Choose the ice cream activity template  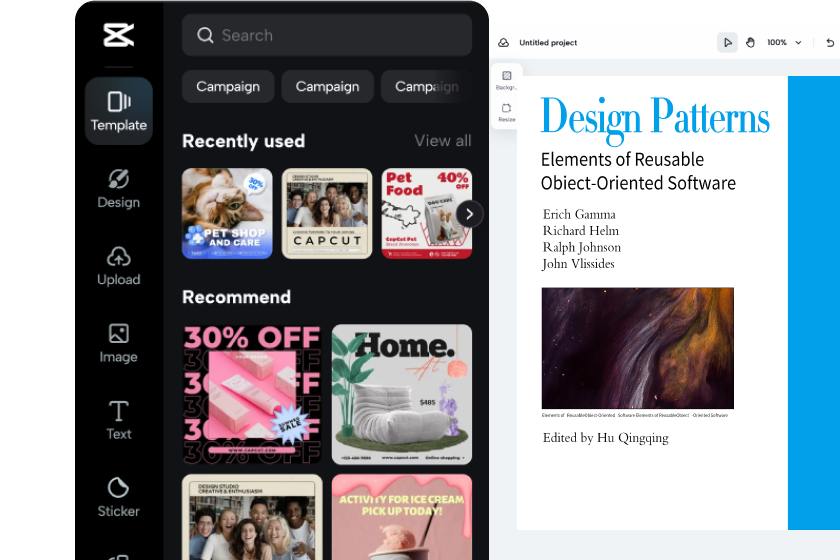402,517
